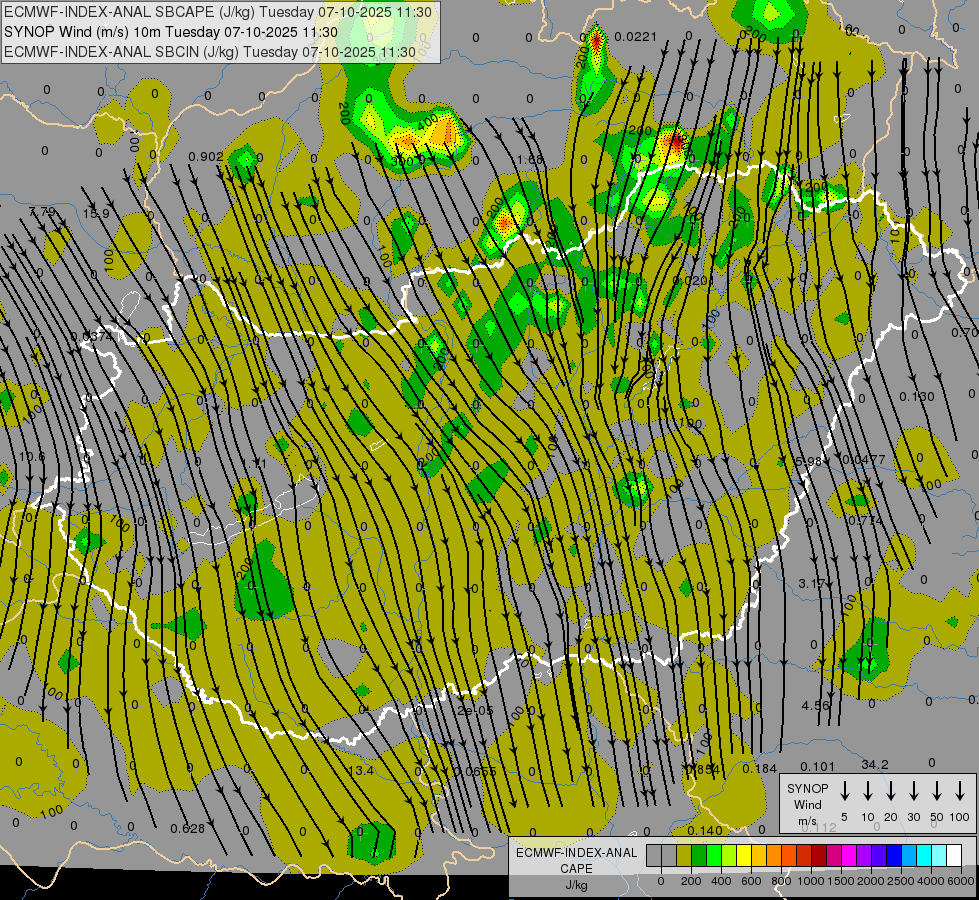Pick the 100 m/s wind arrow in legend
This screenshot has height=900, width=979.
pos(960,791)
